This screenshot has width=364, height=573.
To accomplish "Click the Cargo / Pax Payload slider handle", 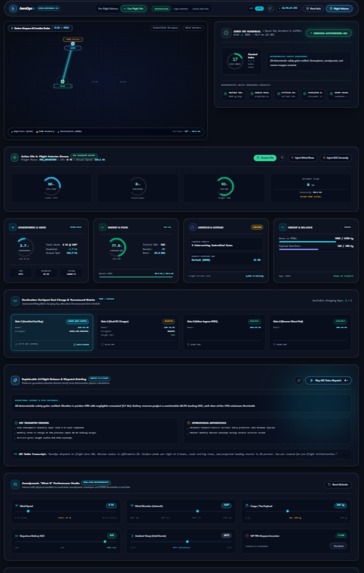I will (288, 511).
